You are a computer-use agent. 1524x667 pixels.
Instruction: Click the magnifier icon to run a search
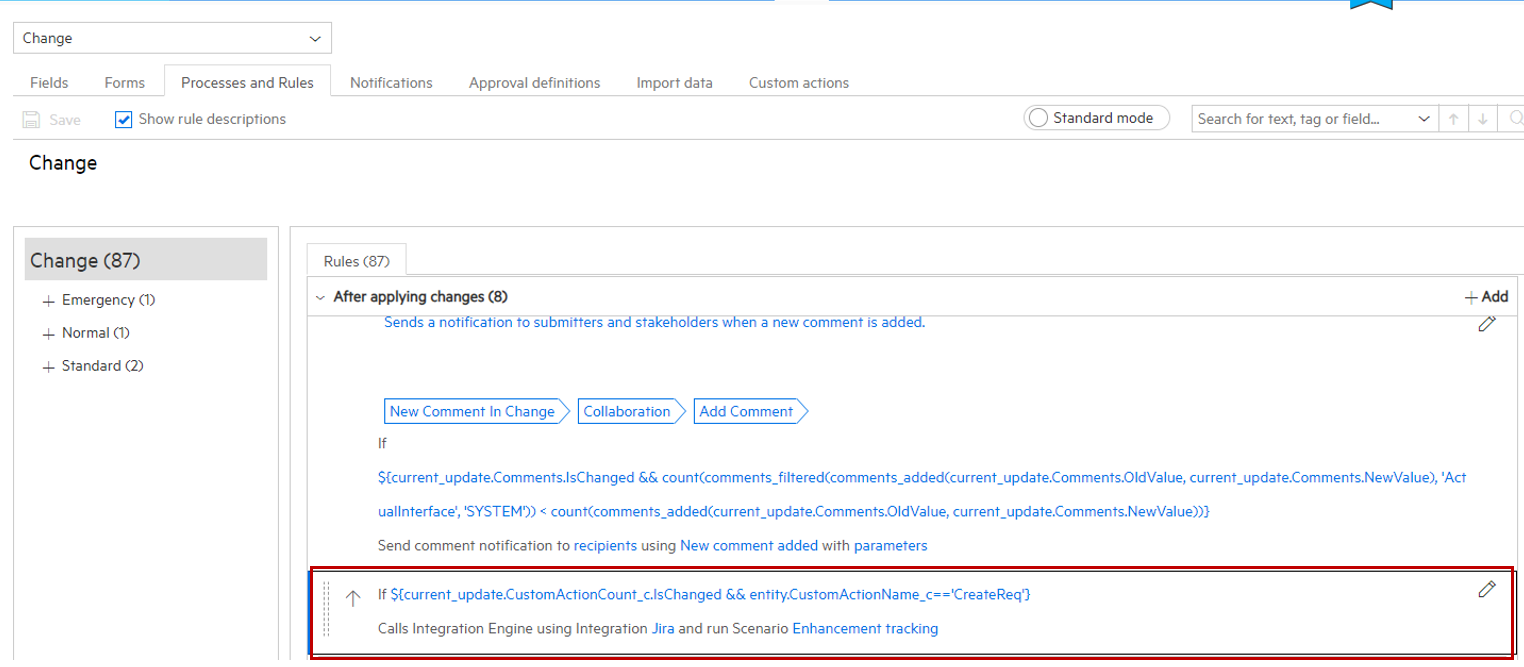[x=1515, y=118]
